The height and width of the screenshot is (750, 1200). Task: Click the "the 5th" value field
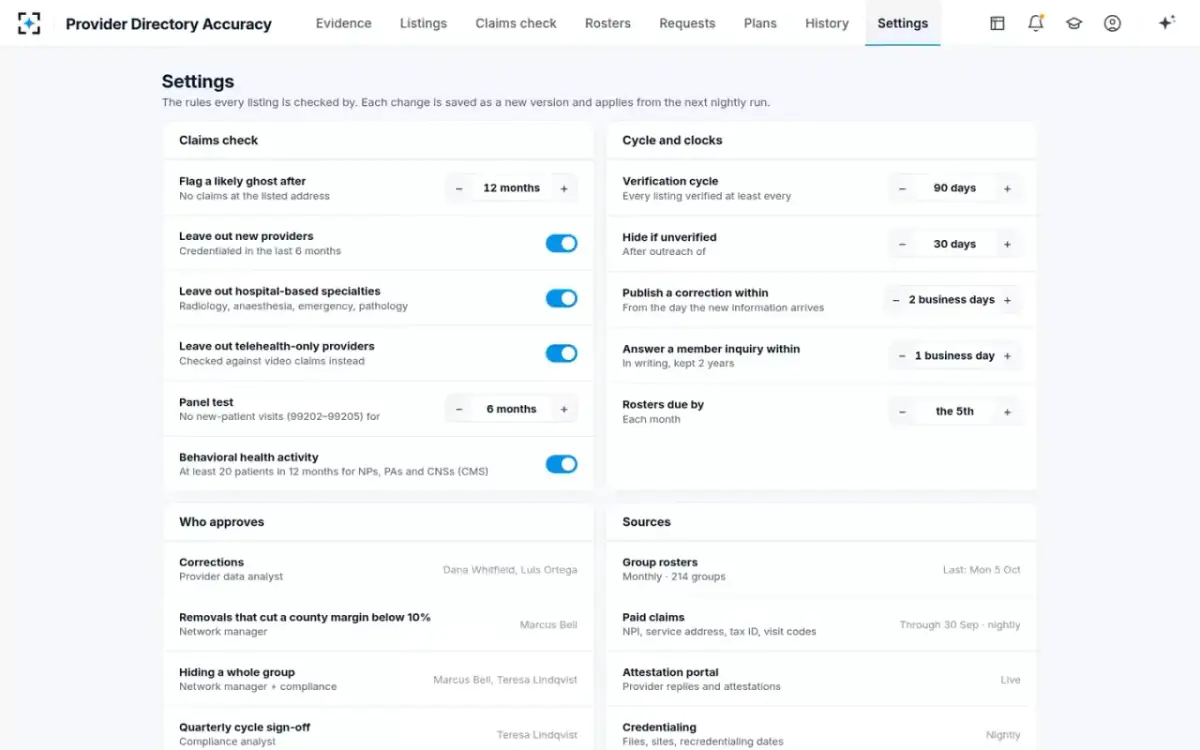[954, 411]
